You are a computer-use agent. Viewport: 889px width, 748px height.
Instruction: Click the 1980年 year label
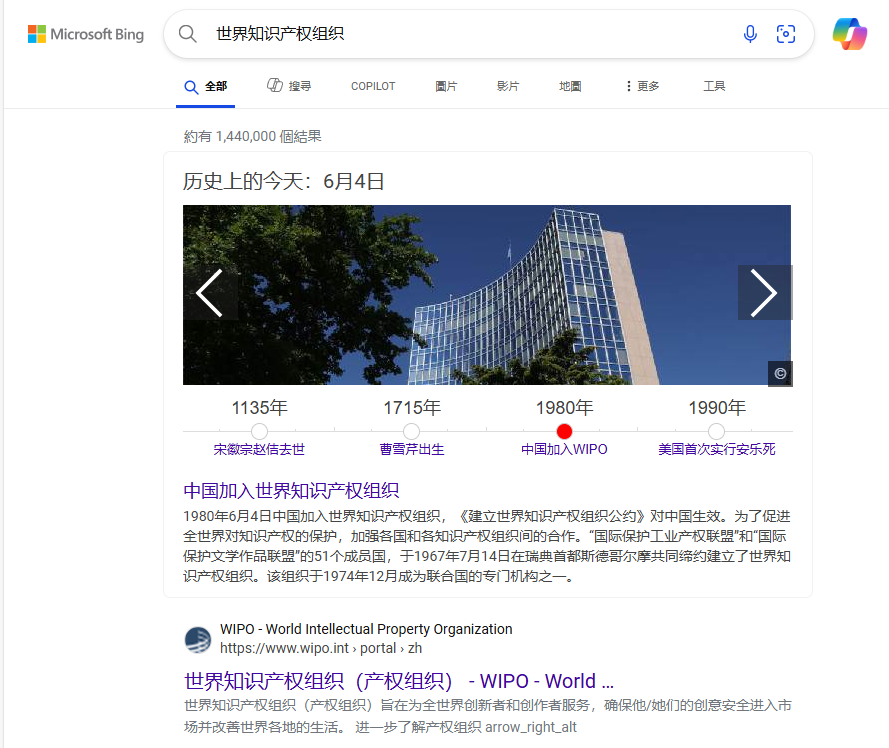[x=564, y=408]
